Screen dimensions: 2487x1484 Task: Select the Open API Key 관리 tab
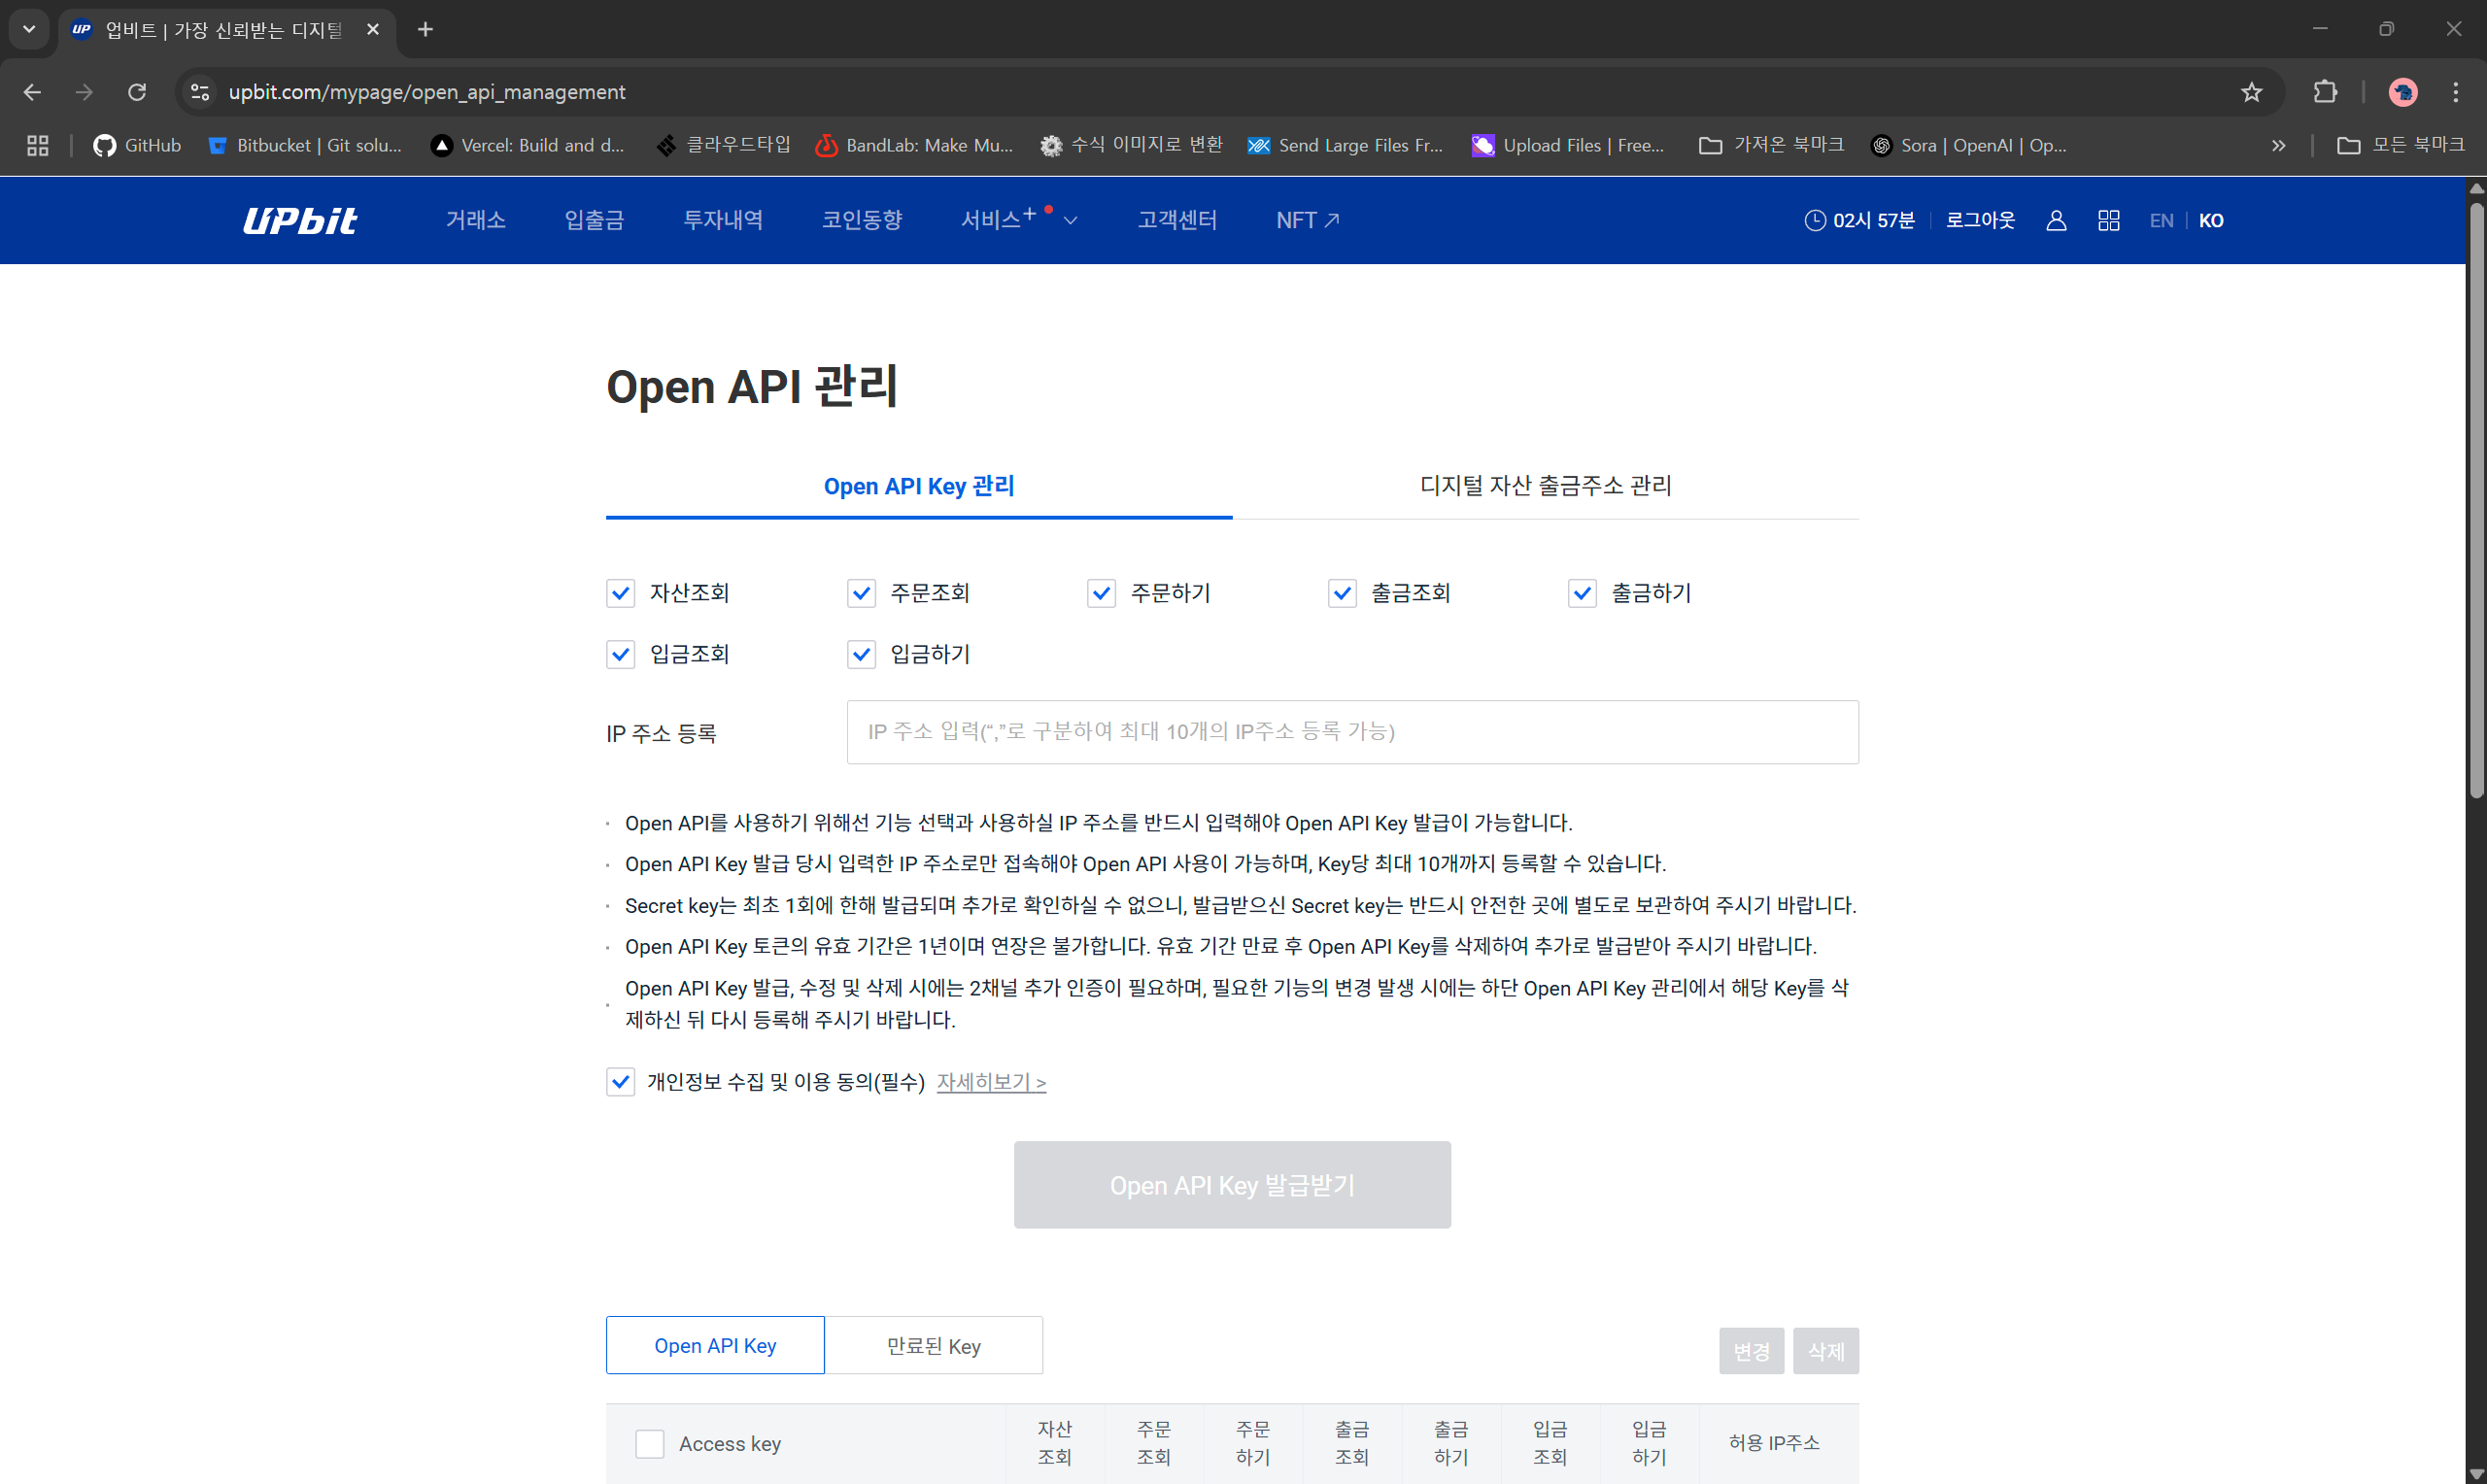click(919, 486)
